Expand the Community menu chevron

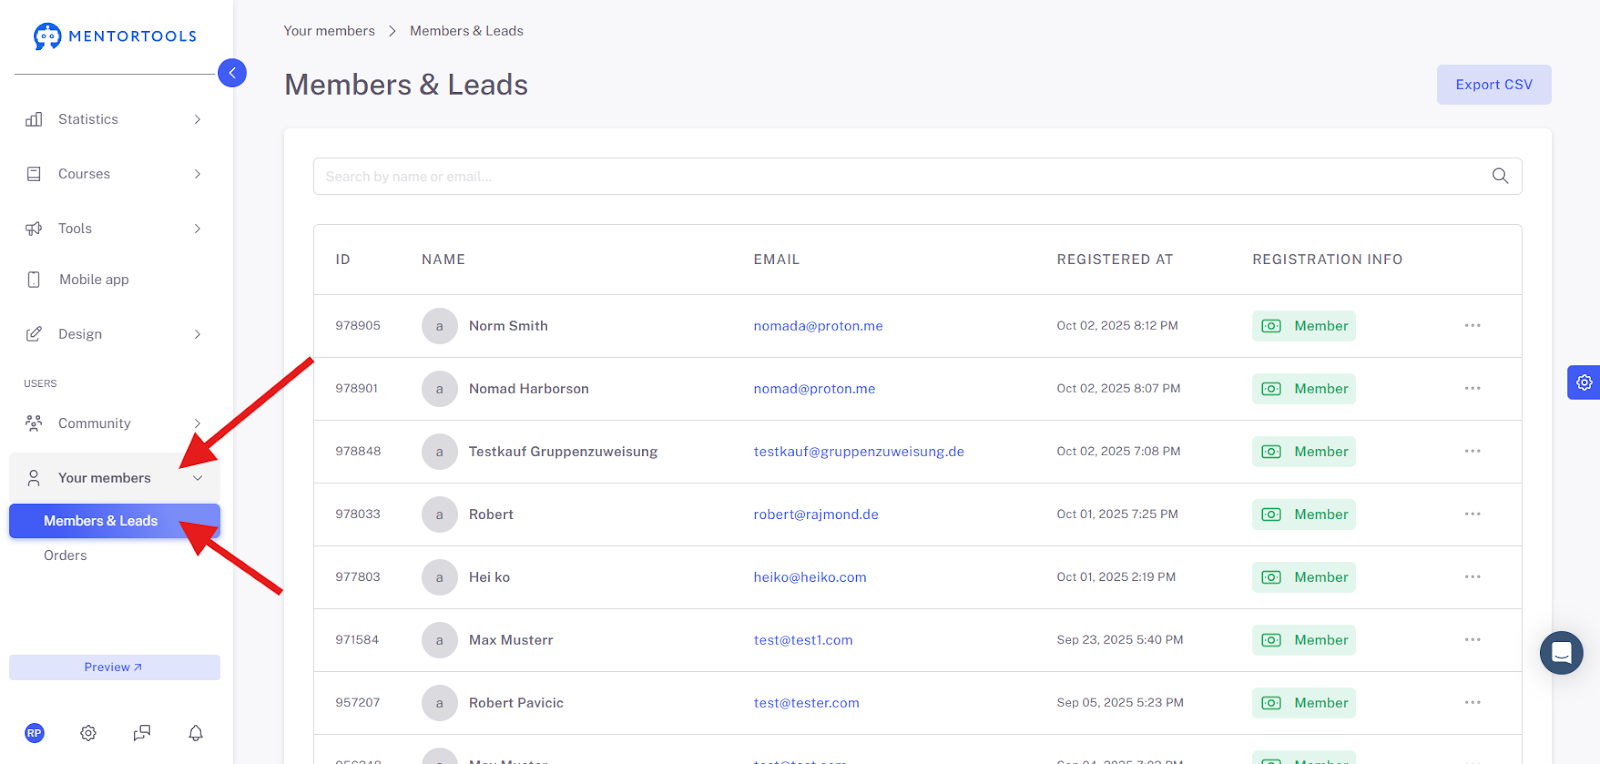(x=197, y=423)
